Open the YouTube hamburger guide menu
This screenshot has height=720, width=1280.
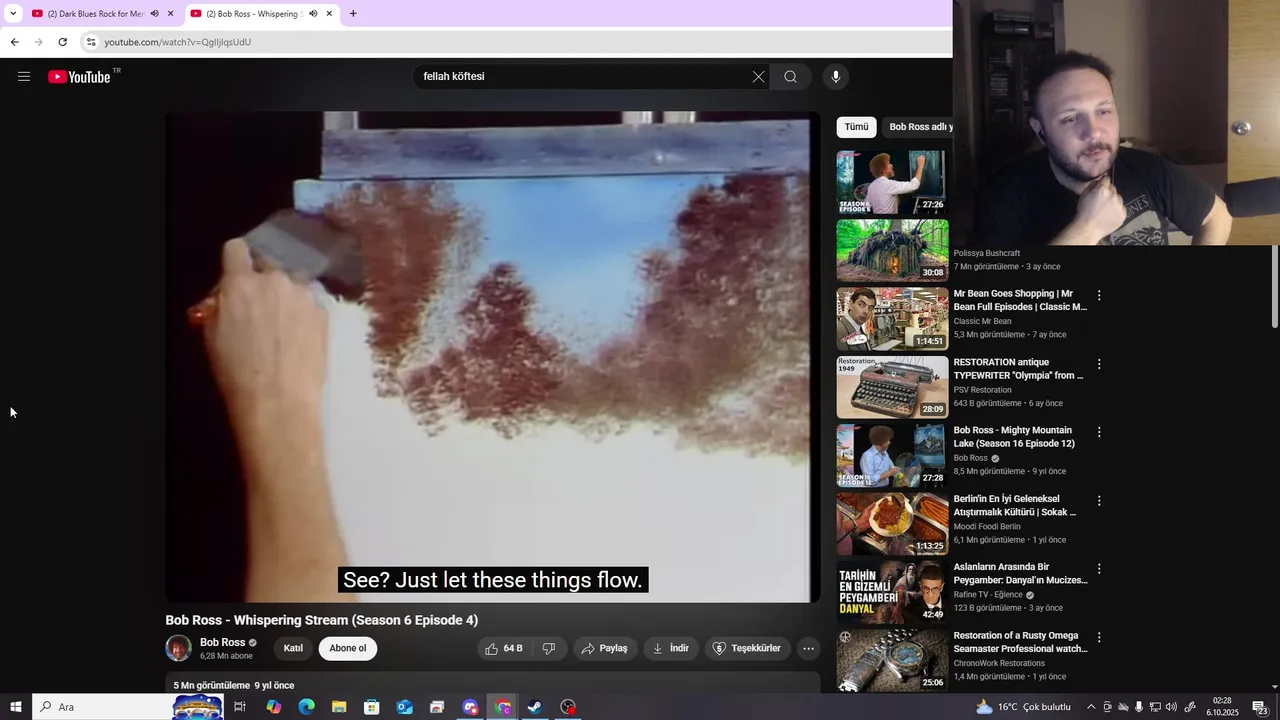click(x=24, y=76)
